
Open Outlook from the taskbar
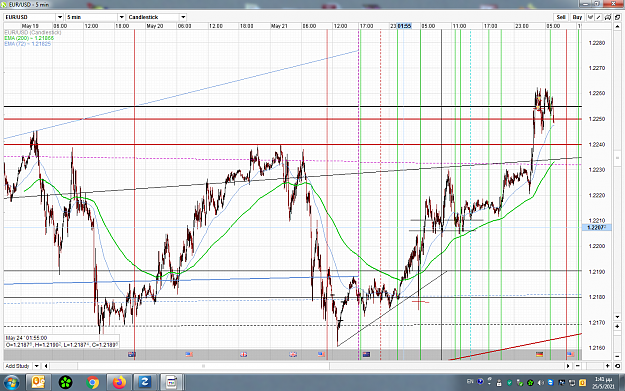point(38,383)
